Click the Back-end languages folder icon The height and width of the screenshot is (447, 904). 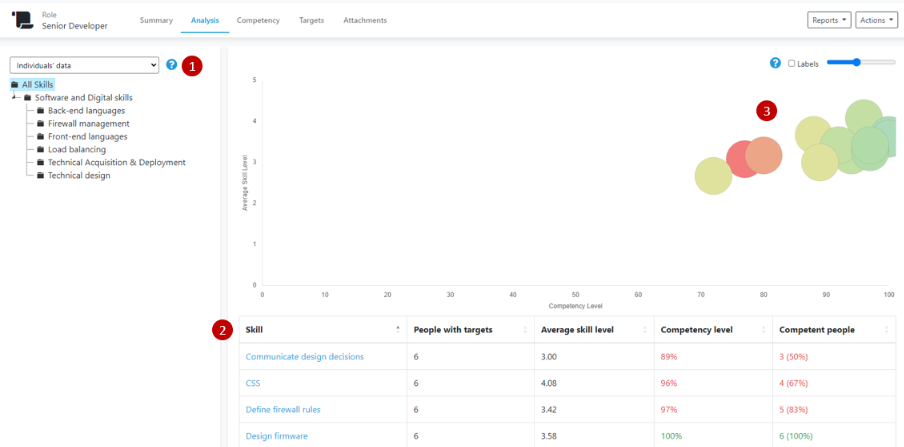[40, 111]
